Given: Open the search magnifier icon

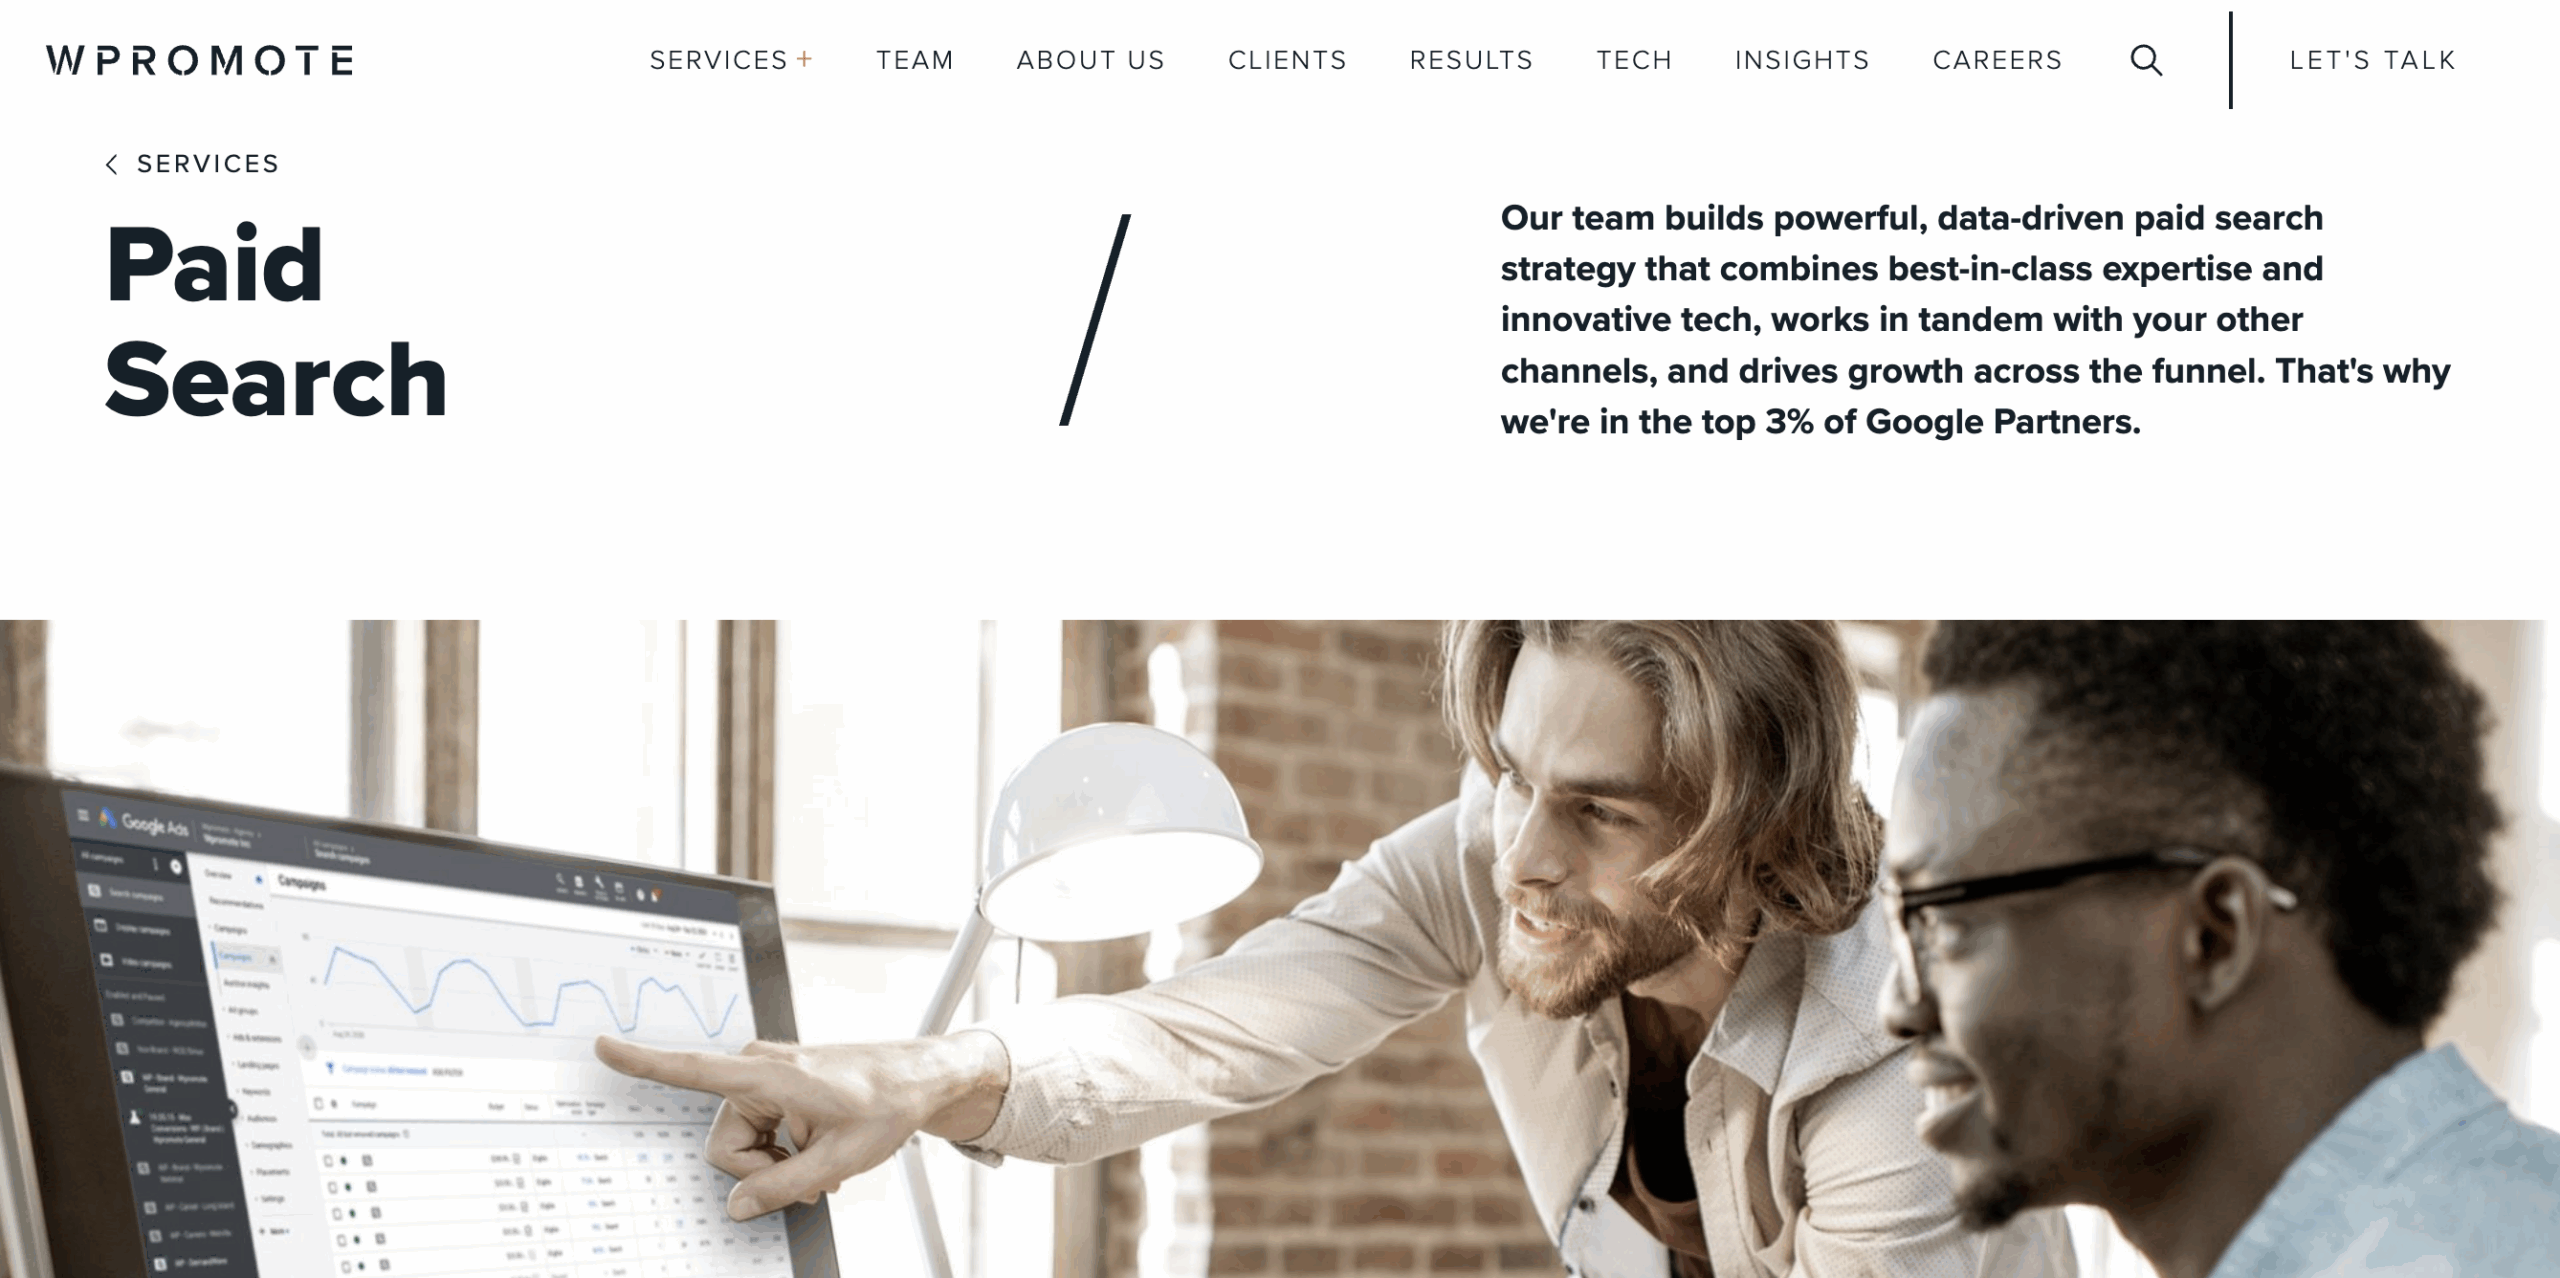Looking at the screenshot, I should (x=2146, y=60).
